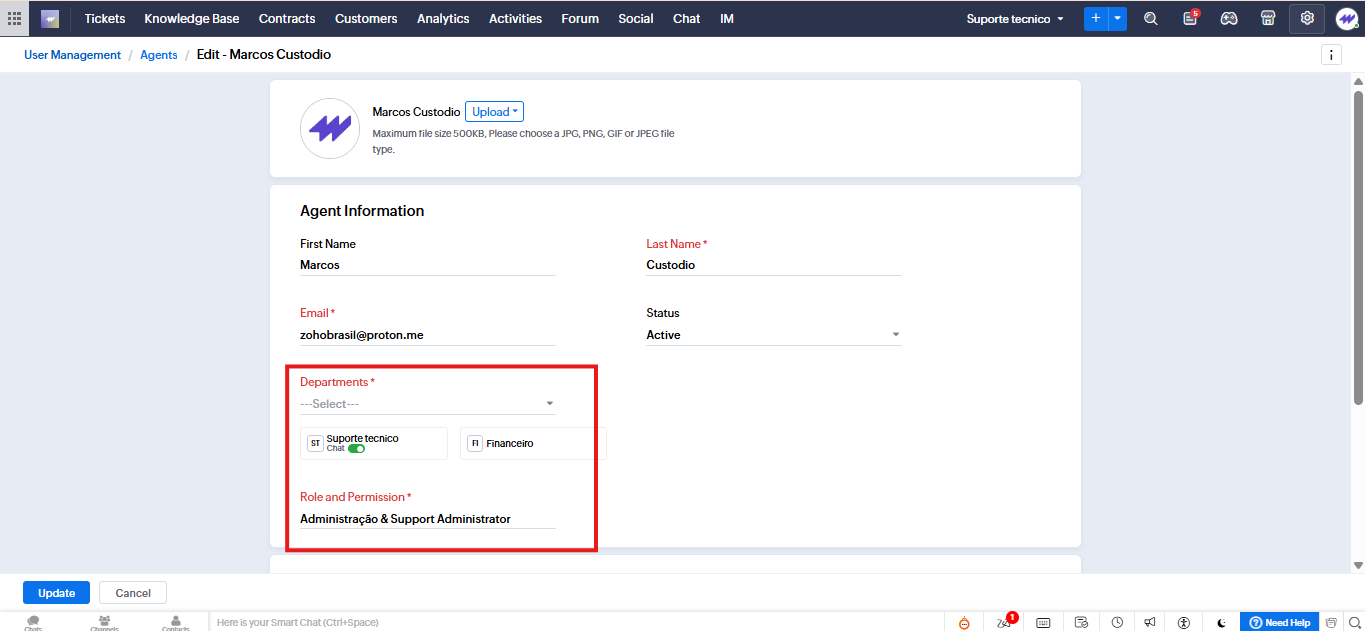Click the Email input field

[x=427, y=335]
